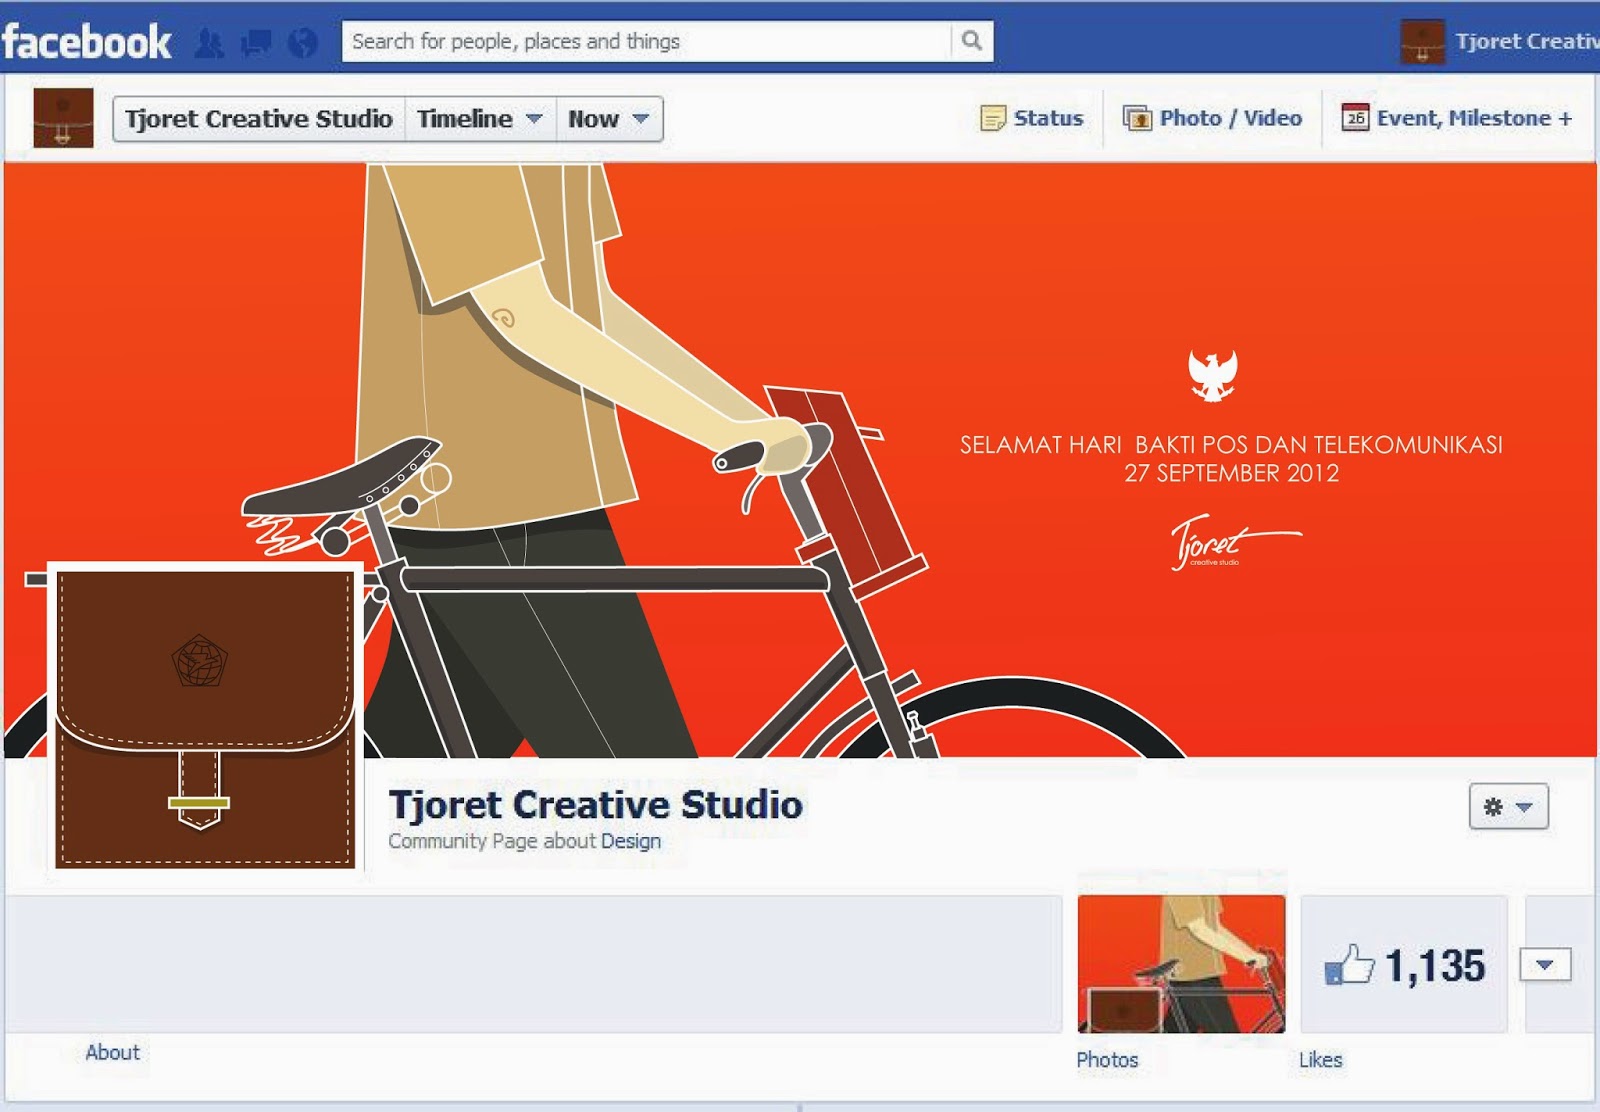Open Tjoret Creative profile link in header
This screenshot has height=1112, width=1600.
tap(1526, 41)
